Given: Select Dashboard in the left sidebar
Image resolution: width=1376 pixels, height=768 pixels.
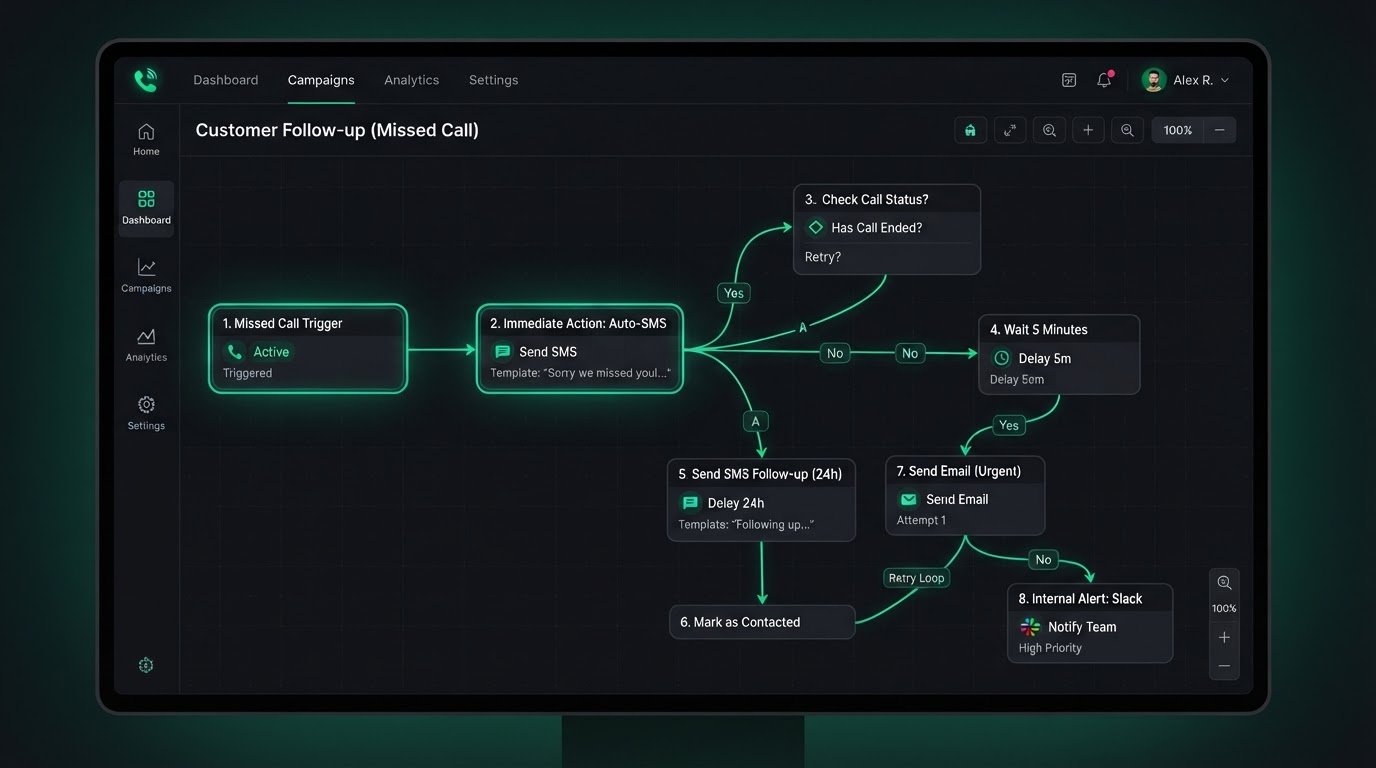Looking at the screenshot, I should point(146,208).
